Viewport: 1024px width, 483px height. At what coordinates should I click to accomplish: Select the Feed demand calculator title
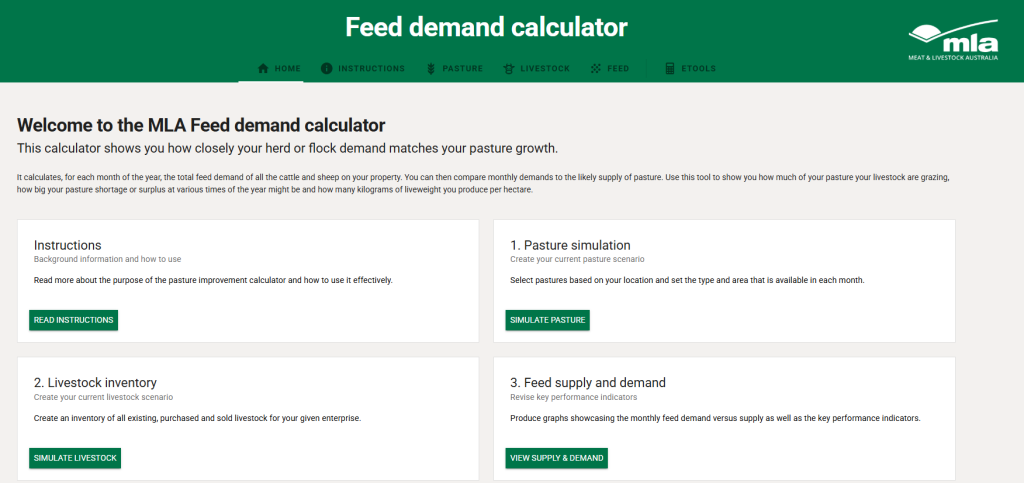coord(487,27)
